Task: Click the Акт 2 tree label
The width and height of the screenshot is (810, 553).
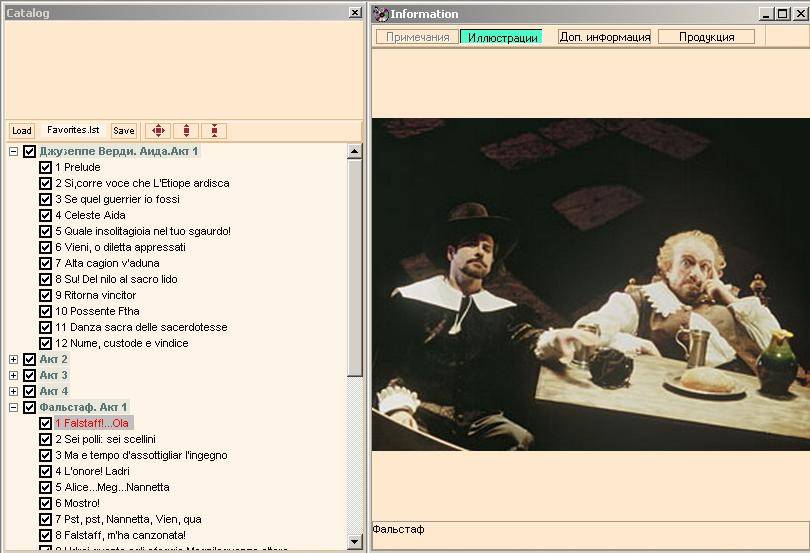Action: 53,359
